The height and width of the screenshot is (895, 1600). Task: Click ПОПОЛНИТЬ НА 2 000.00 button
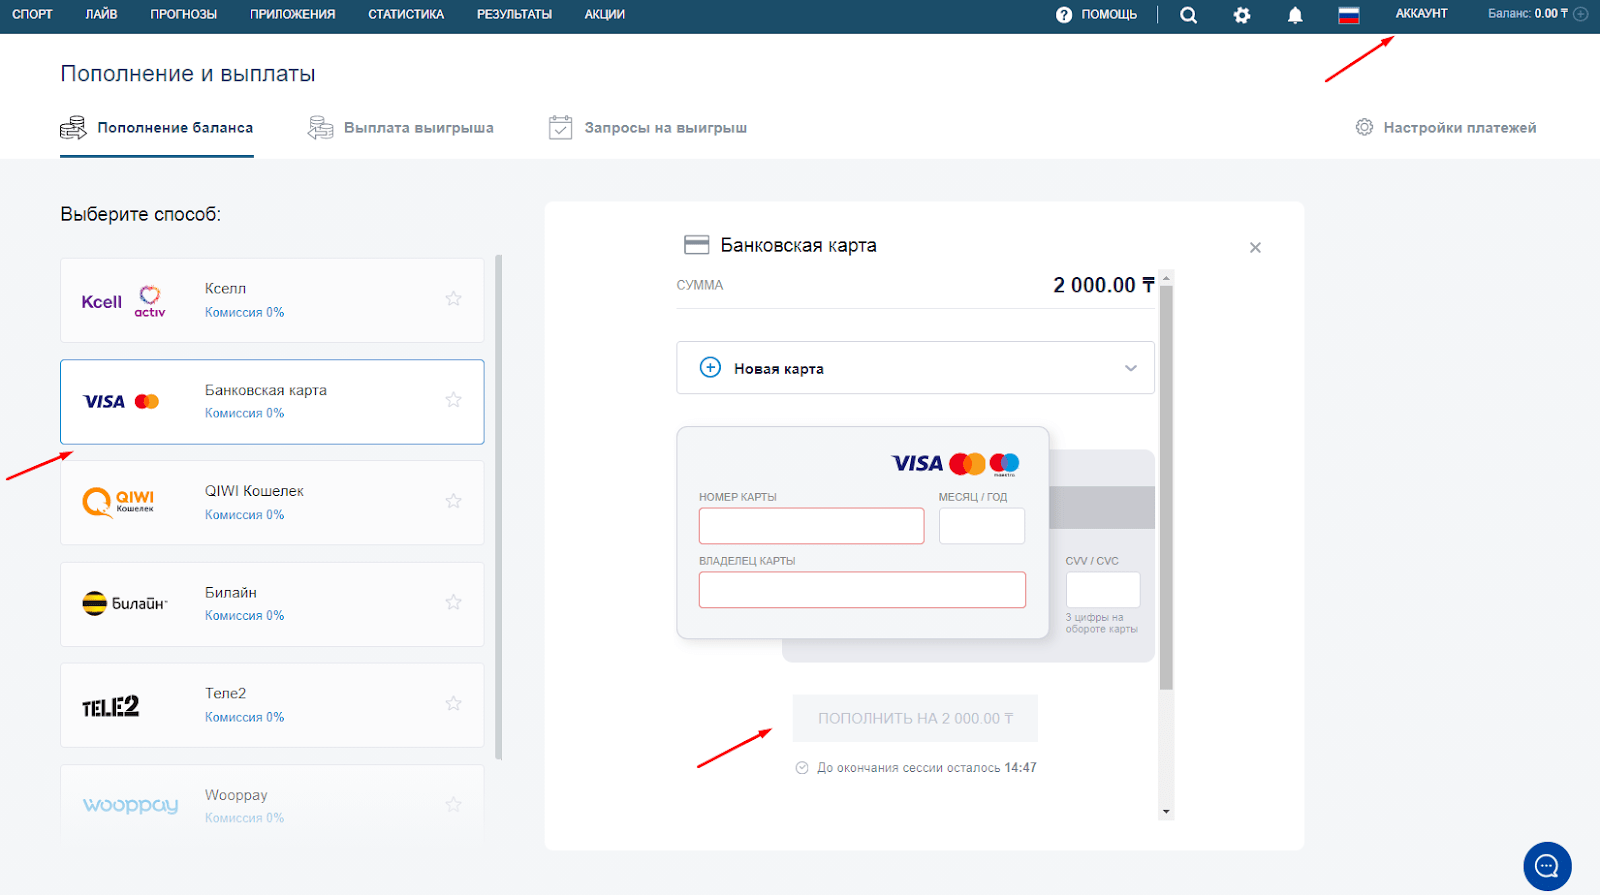point(915,718)
